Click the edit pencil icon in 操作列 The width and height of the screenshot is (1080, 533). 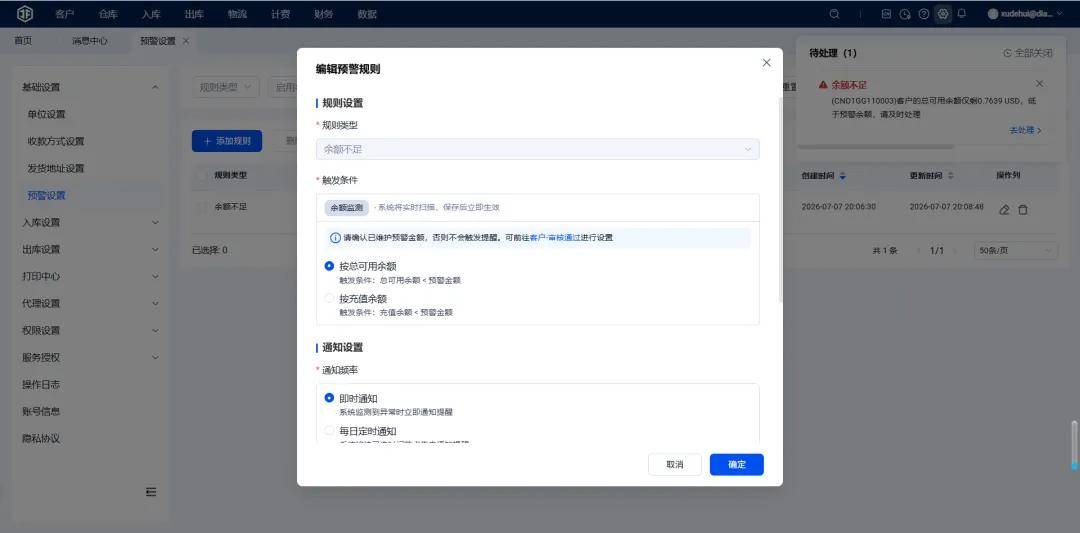pyautogui.click(x=1004, y=209)
